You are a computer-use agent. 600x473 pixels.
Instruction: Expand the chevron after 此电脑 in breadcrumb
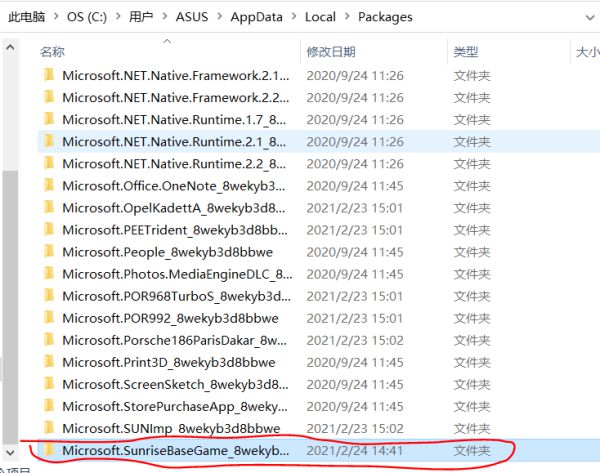pos(55,17)
